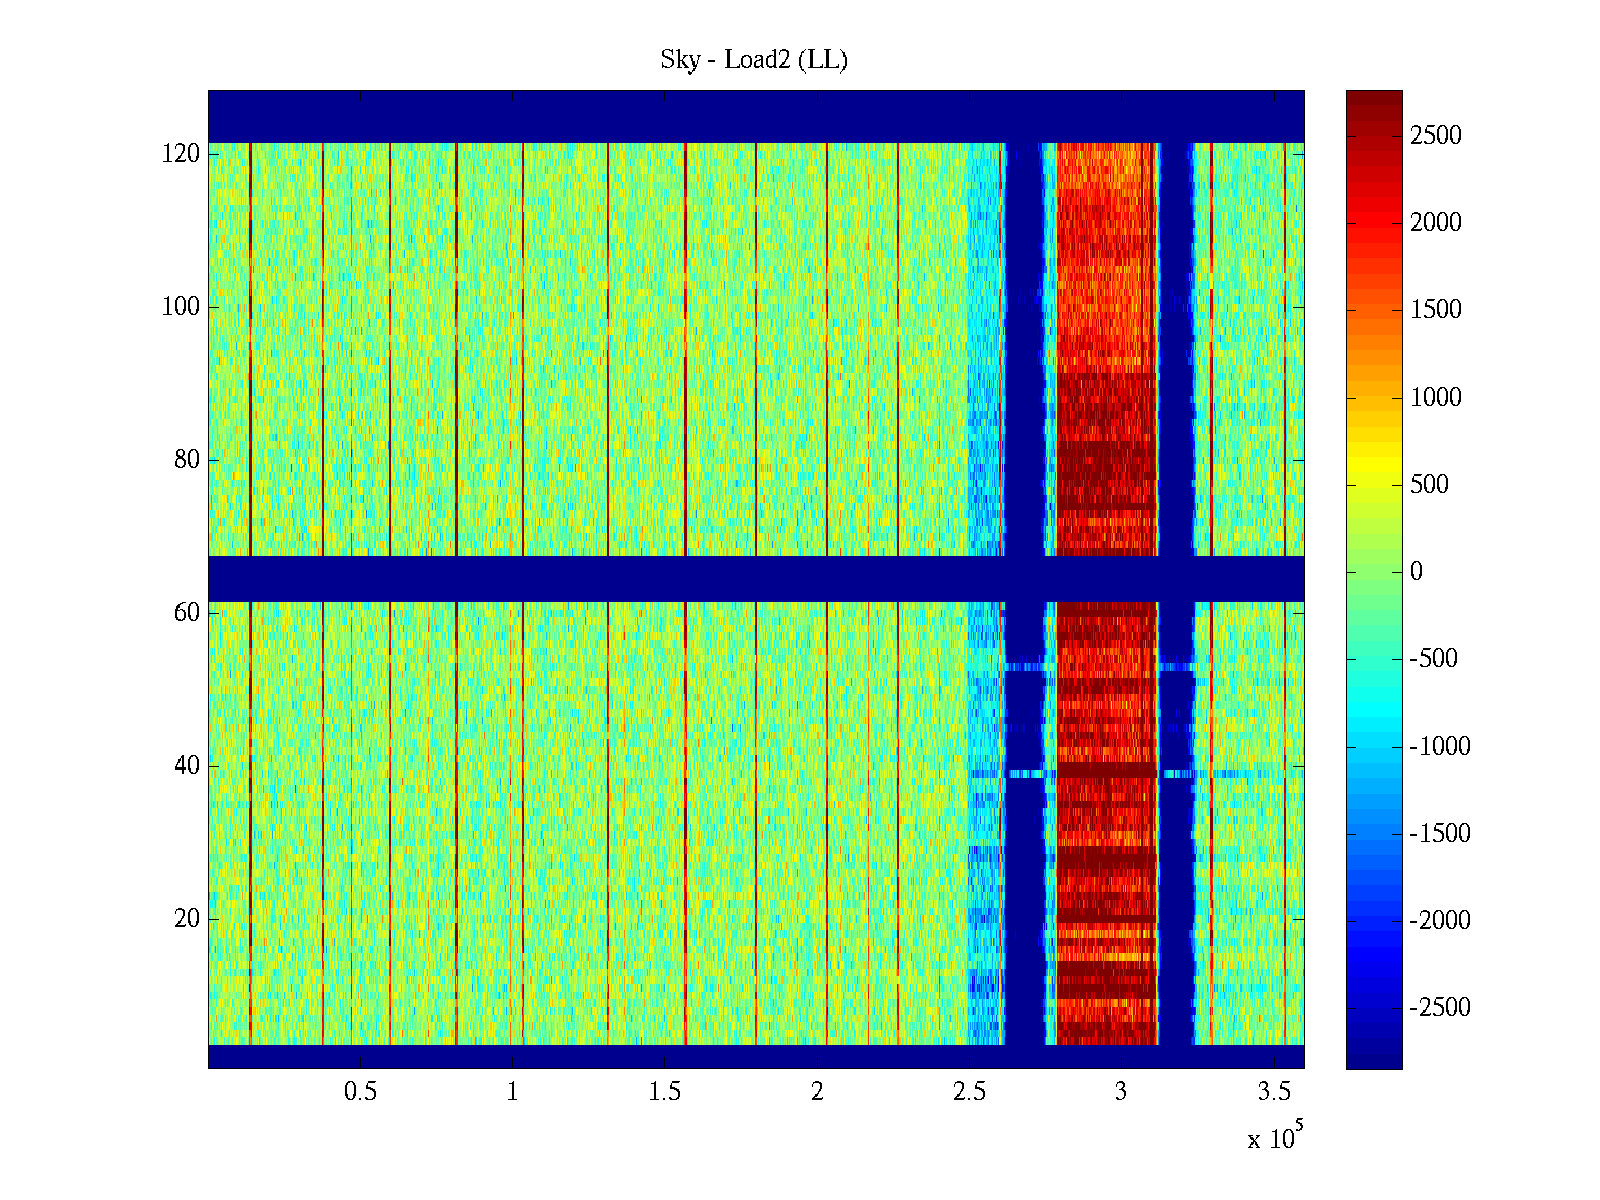Image resolution: width=1600 pixels, height=1200 pixels.
Task: Click the colorbar label -1500
Action: click(x=1439, y=834)
